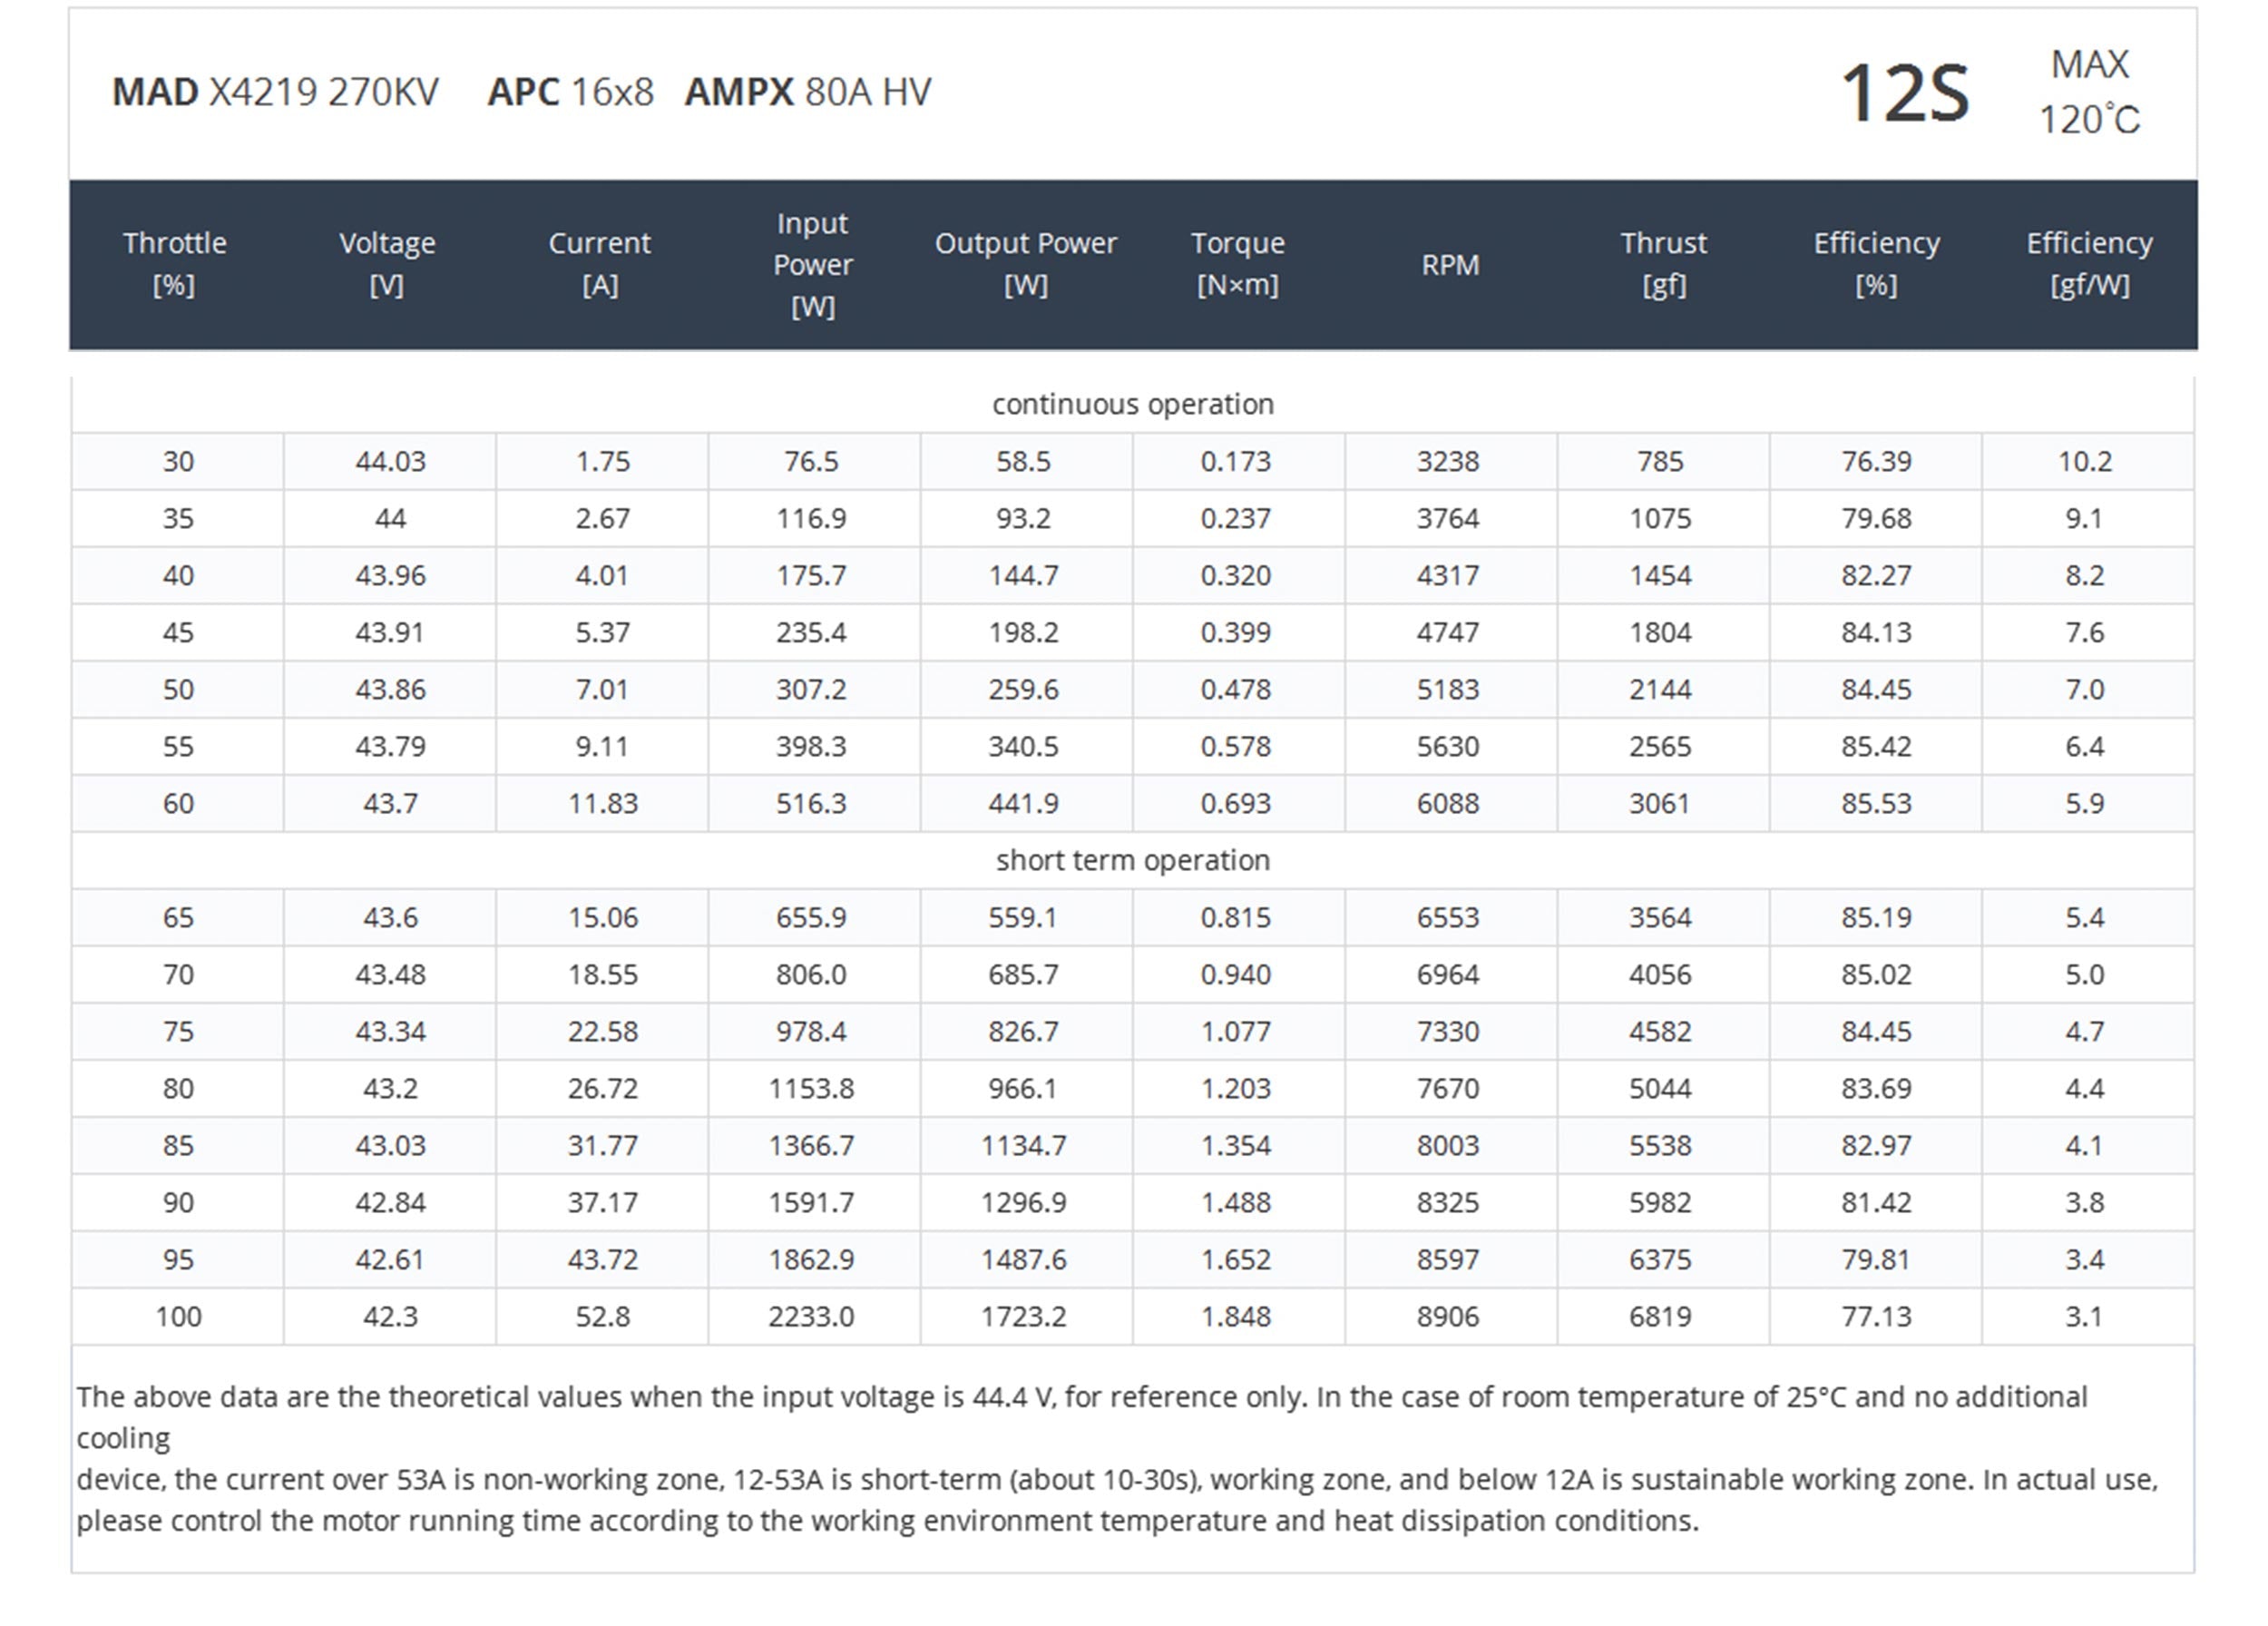Click the Throttle [%] column header
The height and width of the screenshot is (1626, 2268).
point(175,264)
